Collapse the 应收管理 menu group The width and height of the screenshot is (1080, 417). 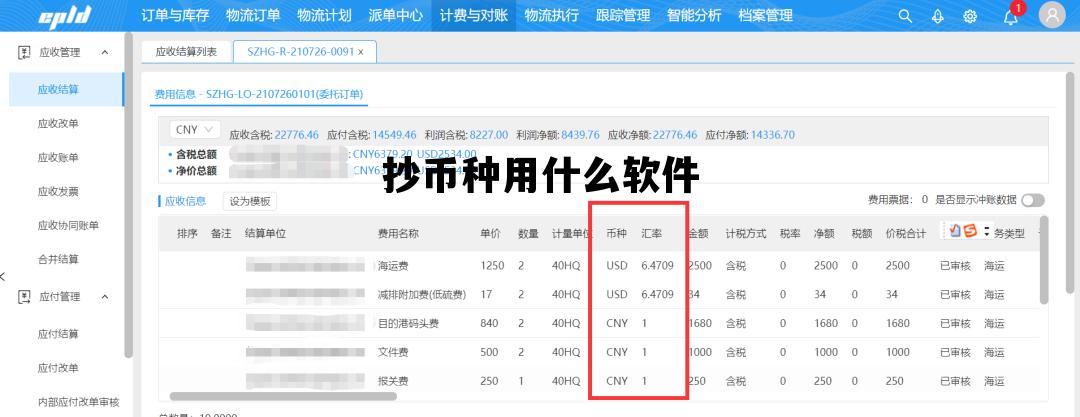(x=105, y=52)
